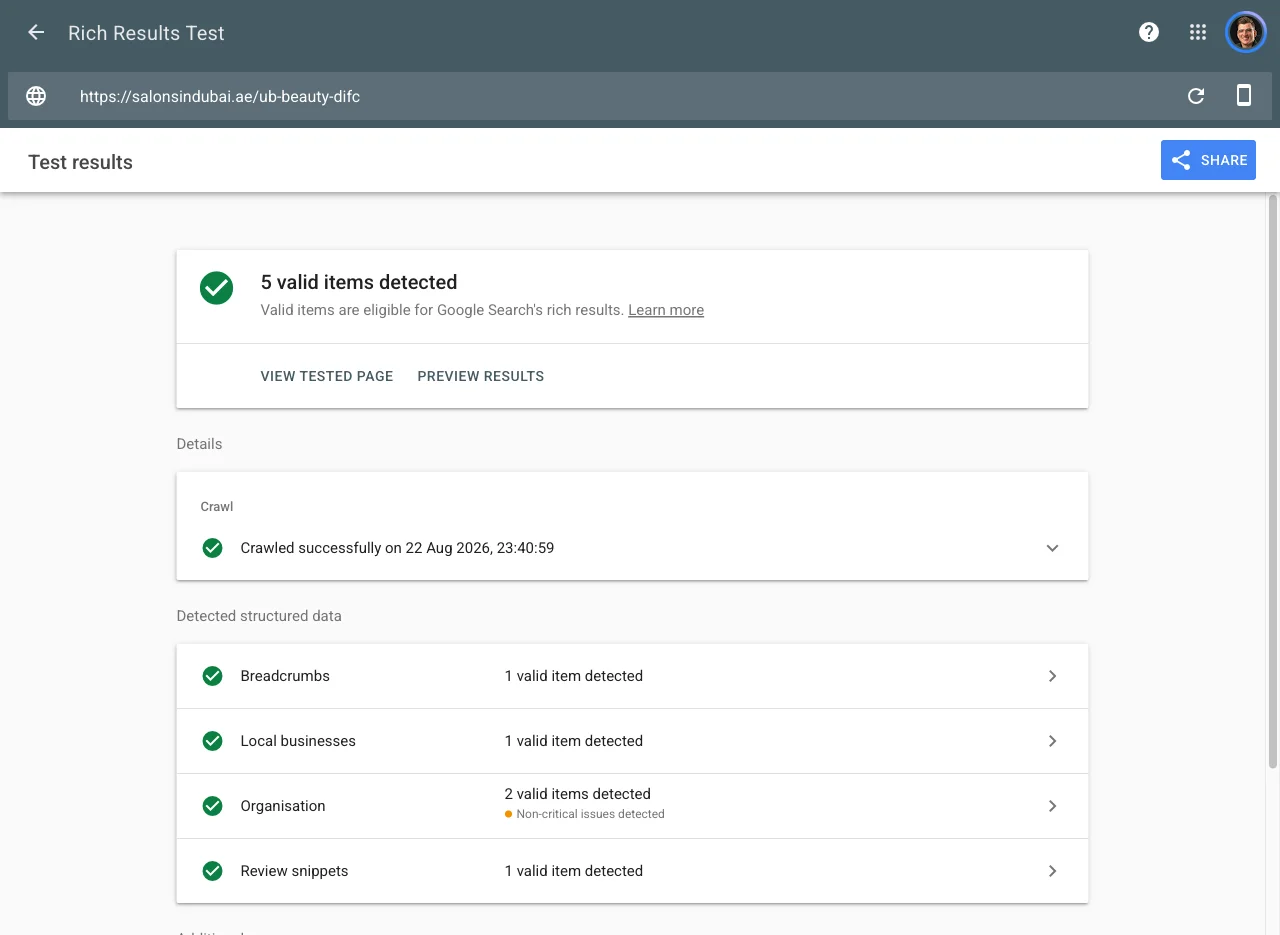Select the Local businesses label

298,741
